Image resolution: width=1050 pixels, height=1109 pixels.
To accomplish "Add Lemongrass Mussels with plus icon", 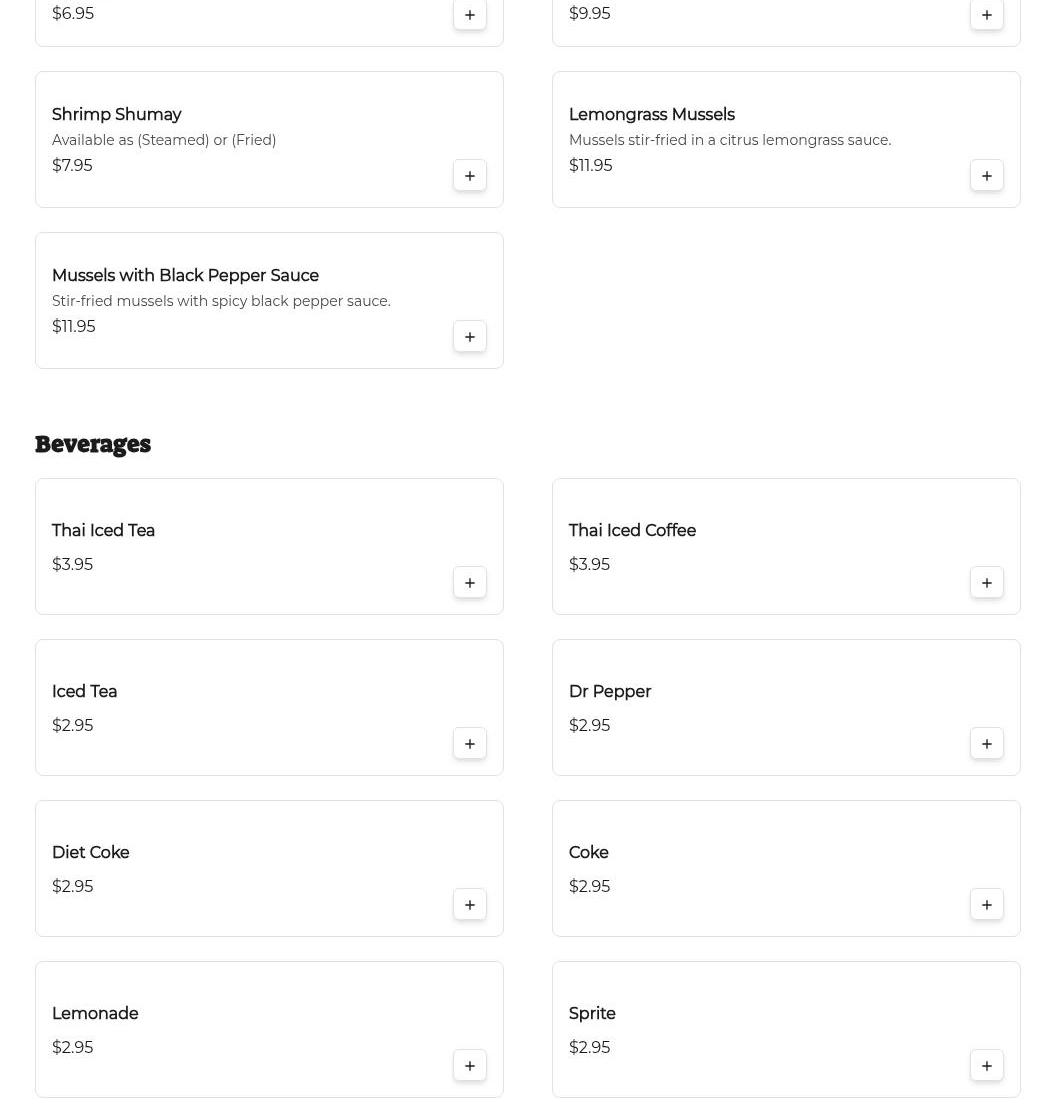I will pyautogui.click(x=986, y=176).
